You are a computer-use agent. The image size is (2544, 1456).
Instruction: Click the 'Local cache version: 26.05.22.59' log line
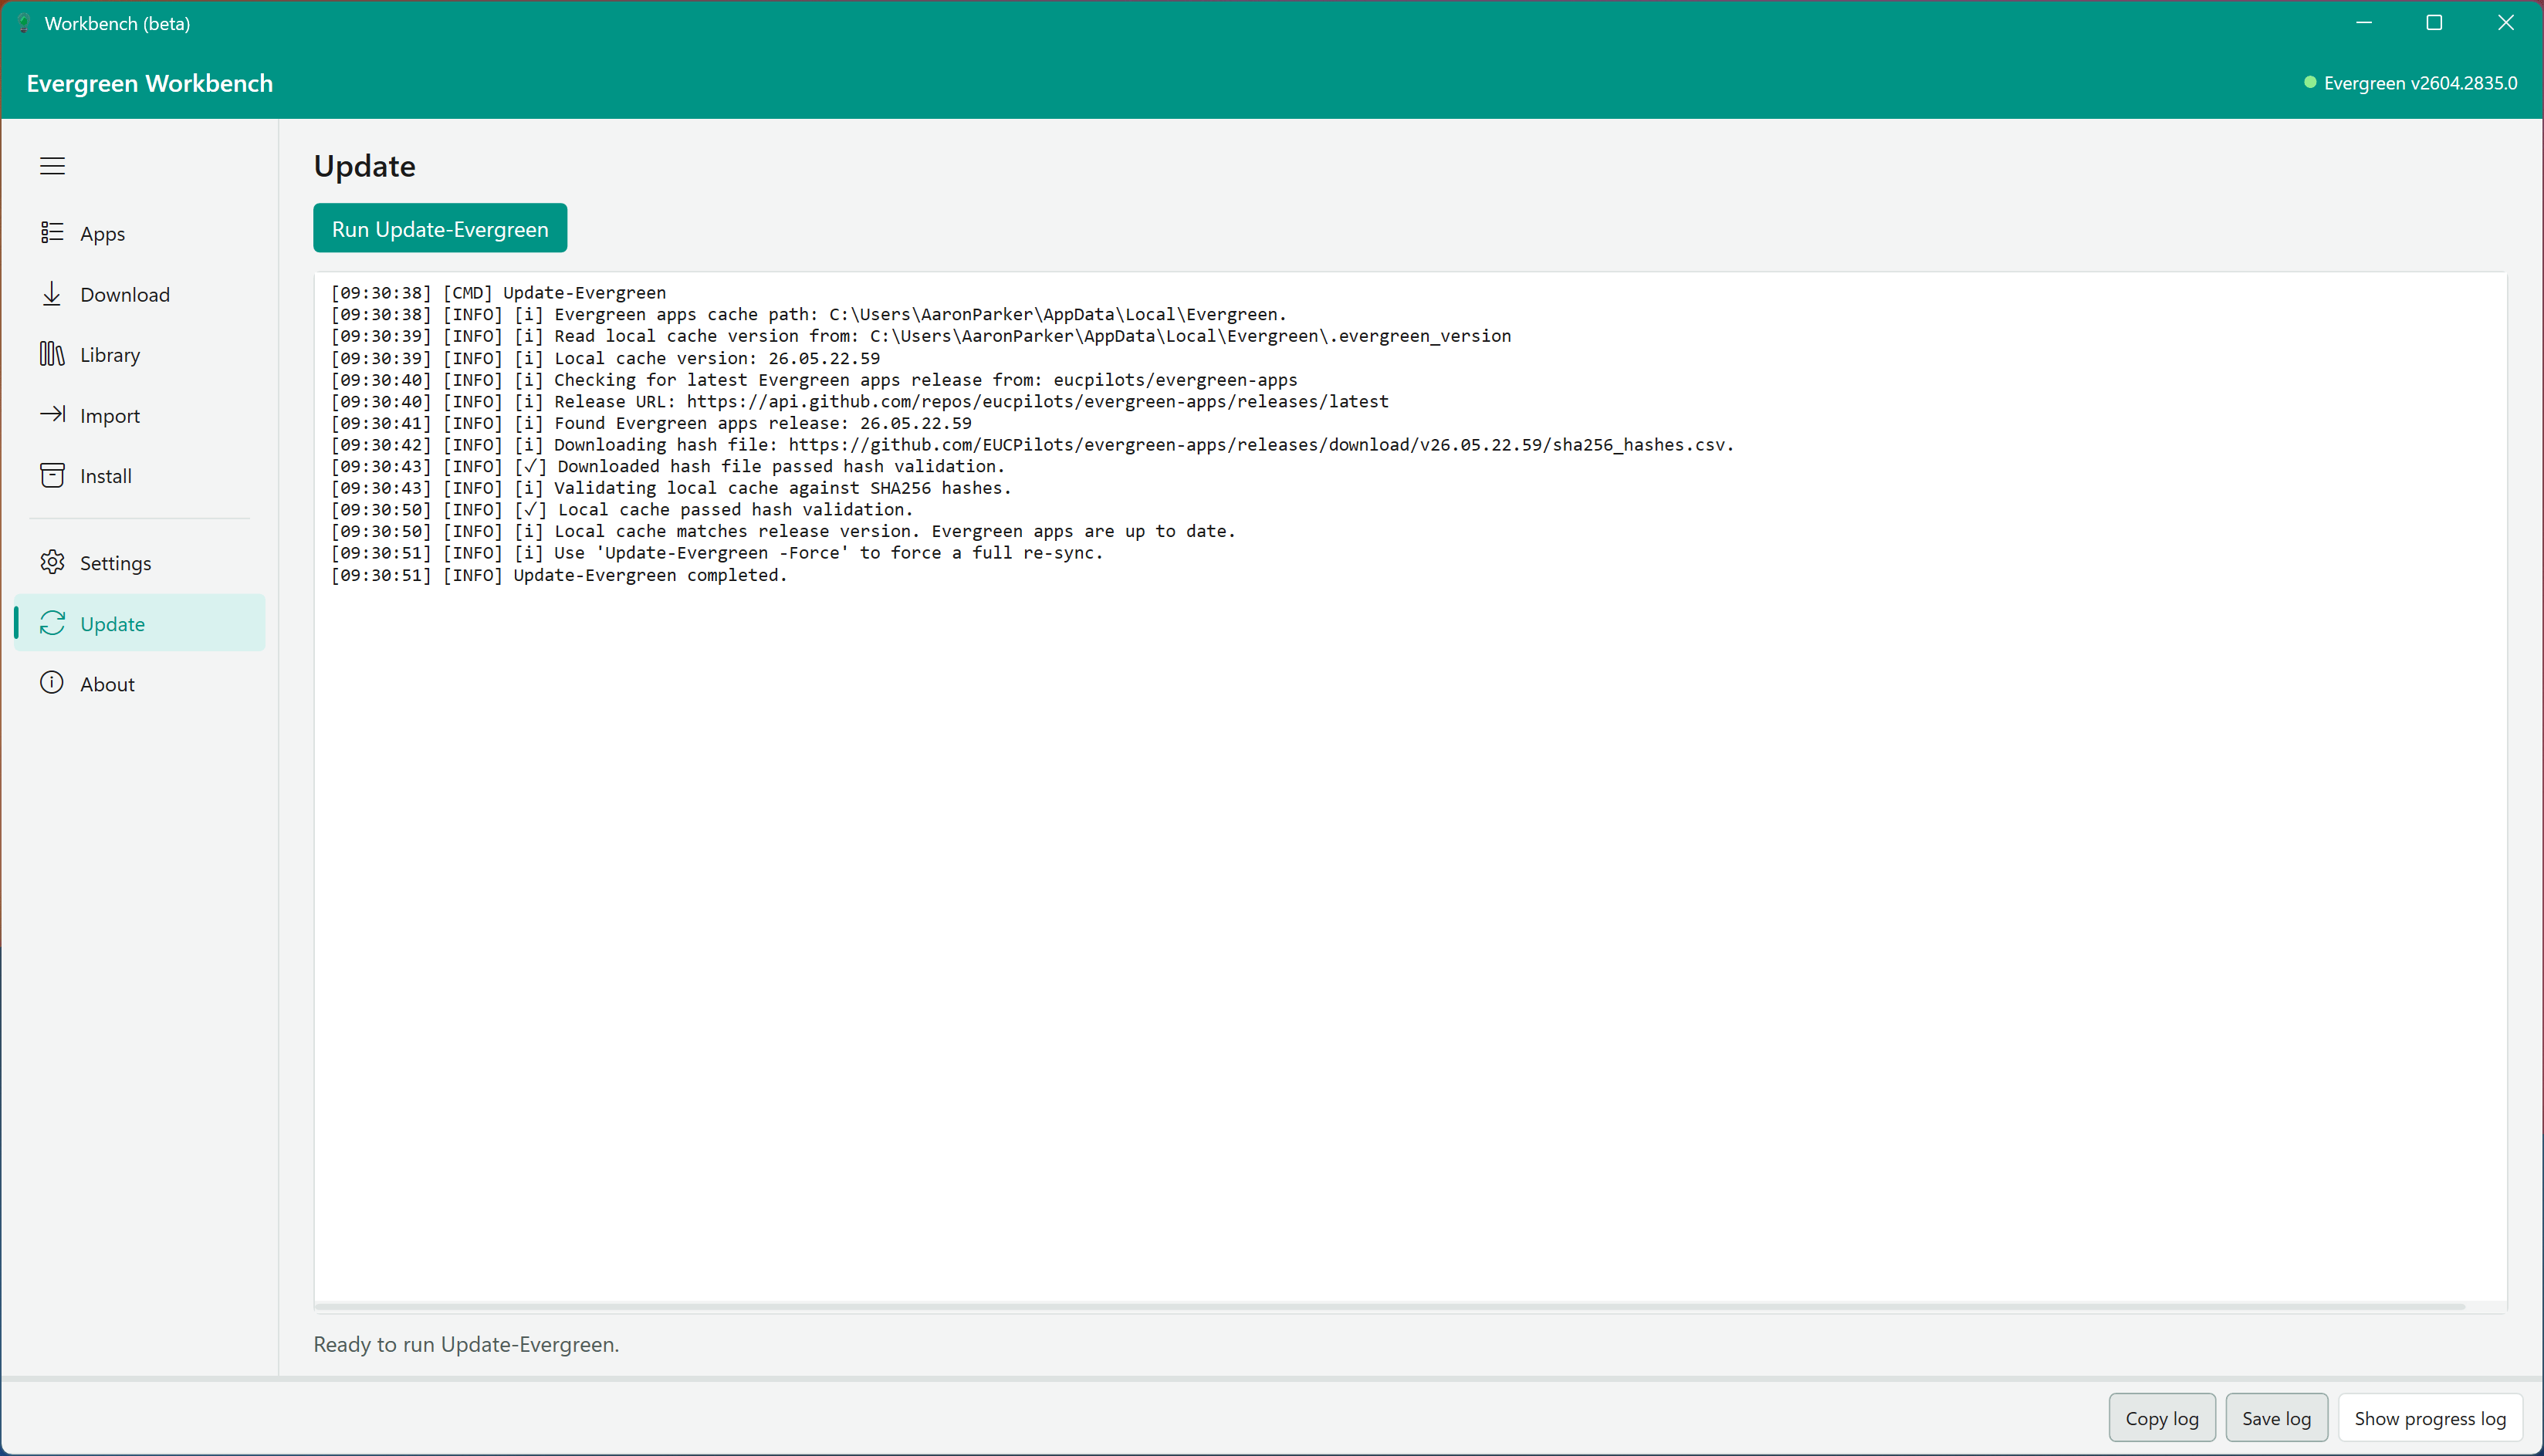point(605,358)
